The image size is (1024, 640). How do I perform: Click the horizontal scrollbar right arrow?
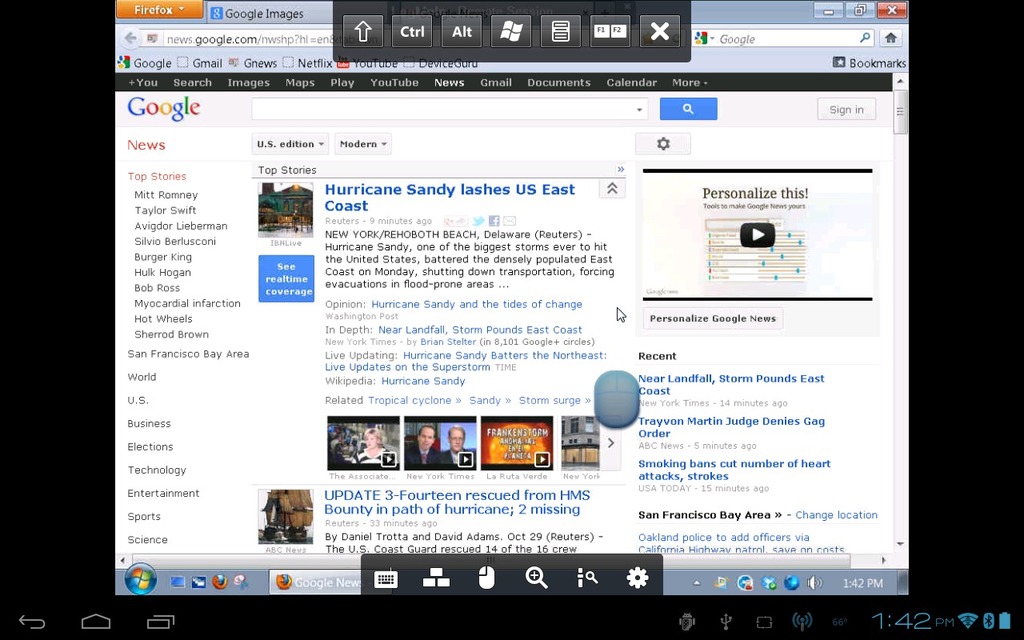(883, 560)
